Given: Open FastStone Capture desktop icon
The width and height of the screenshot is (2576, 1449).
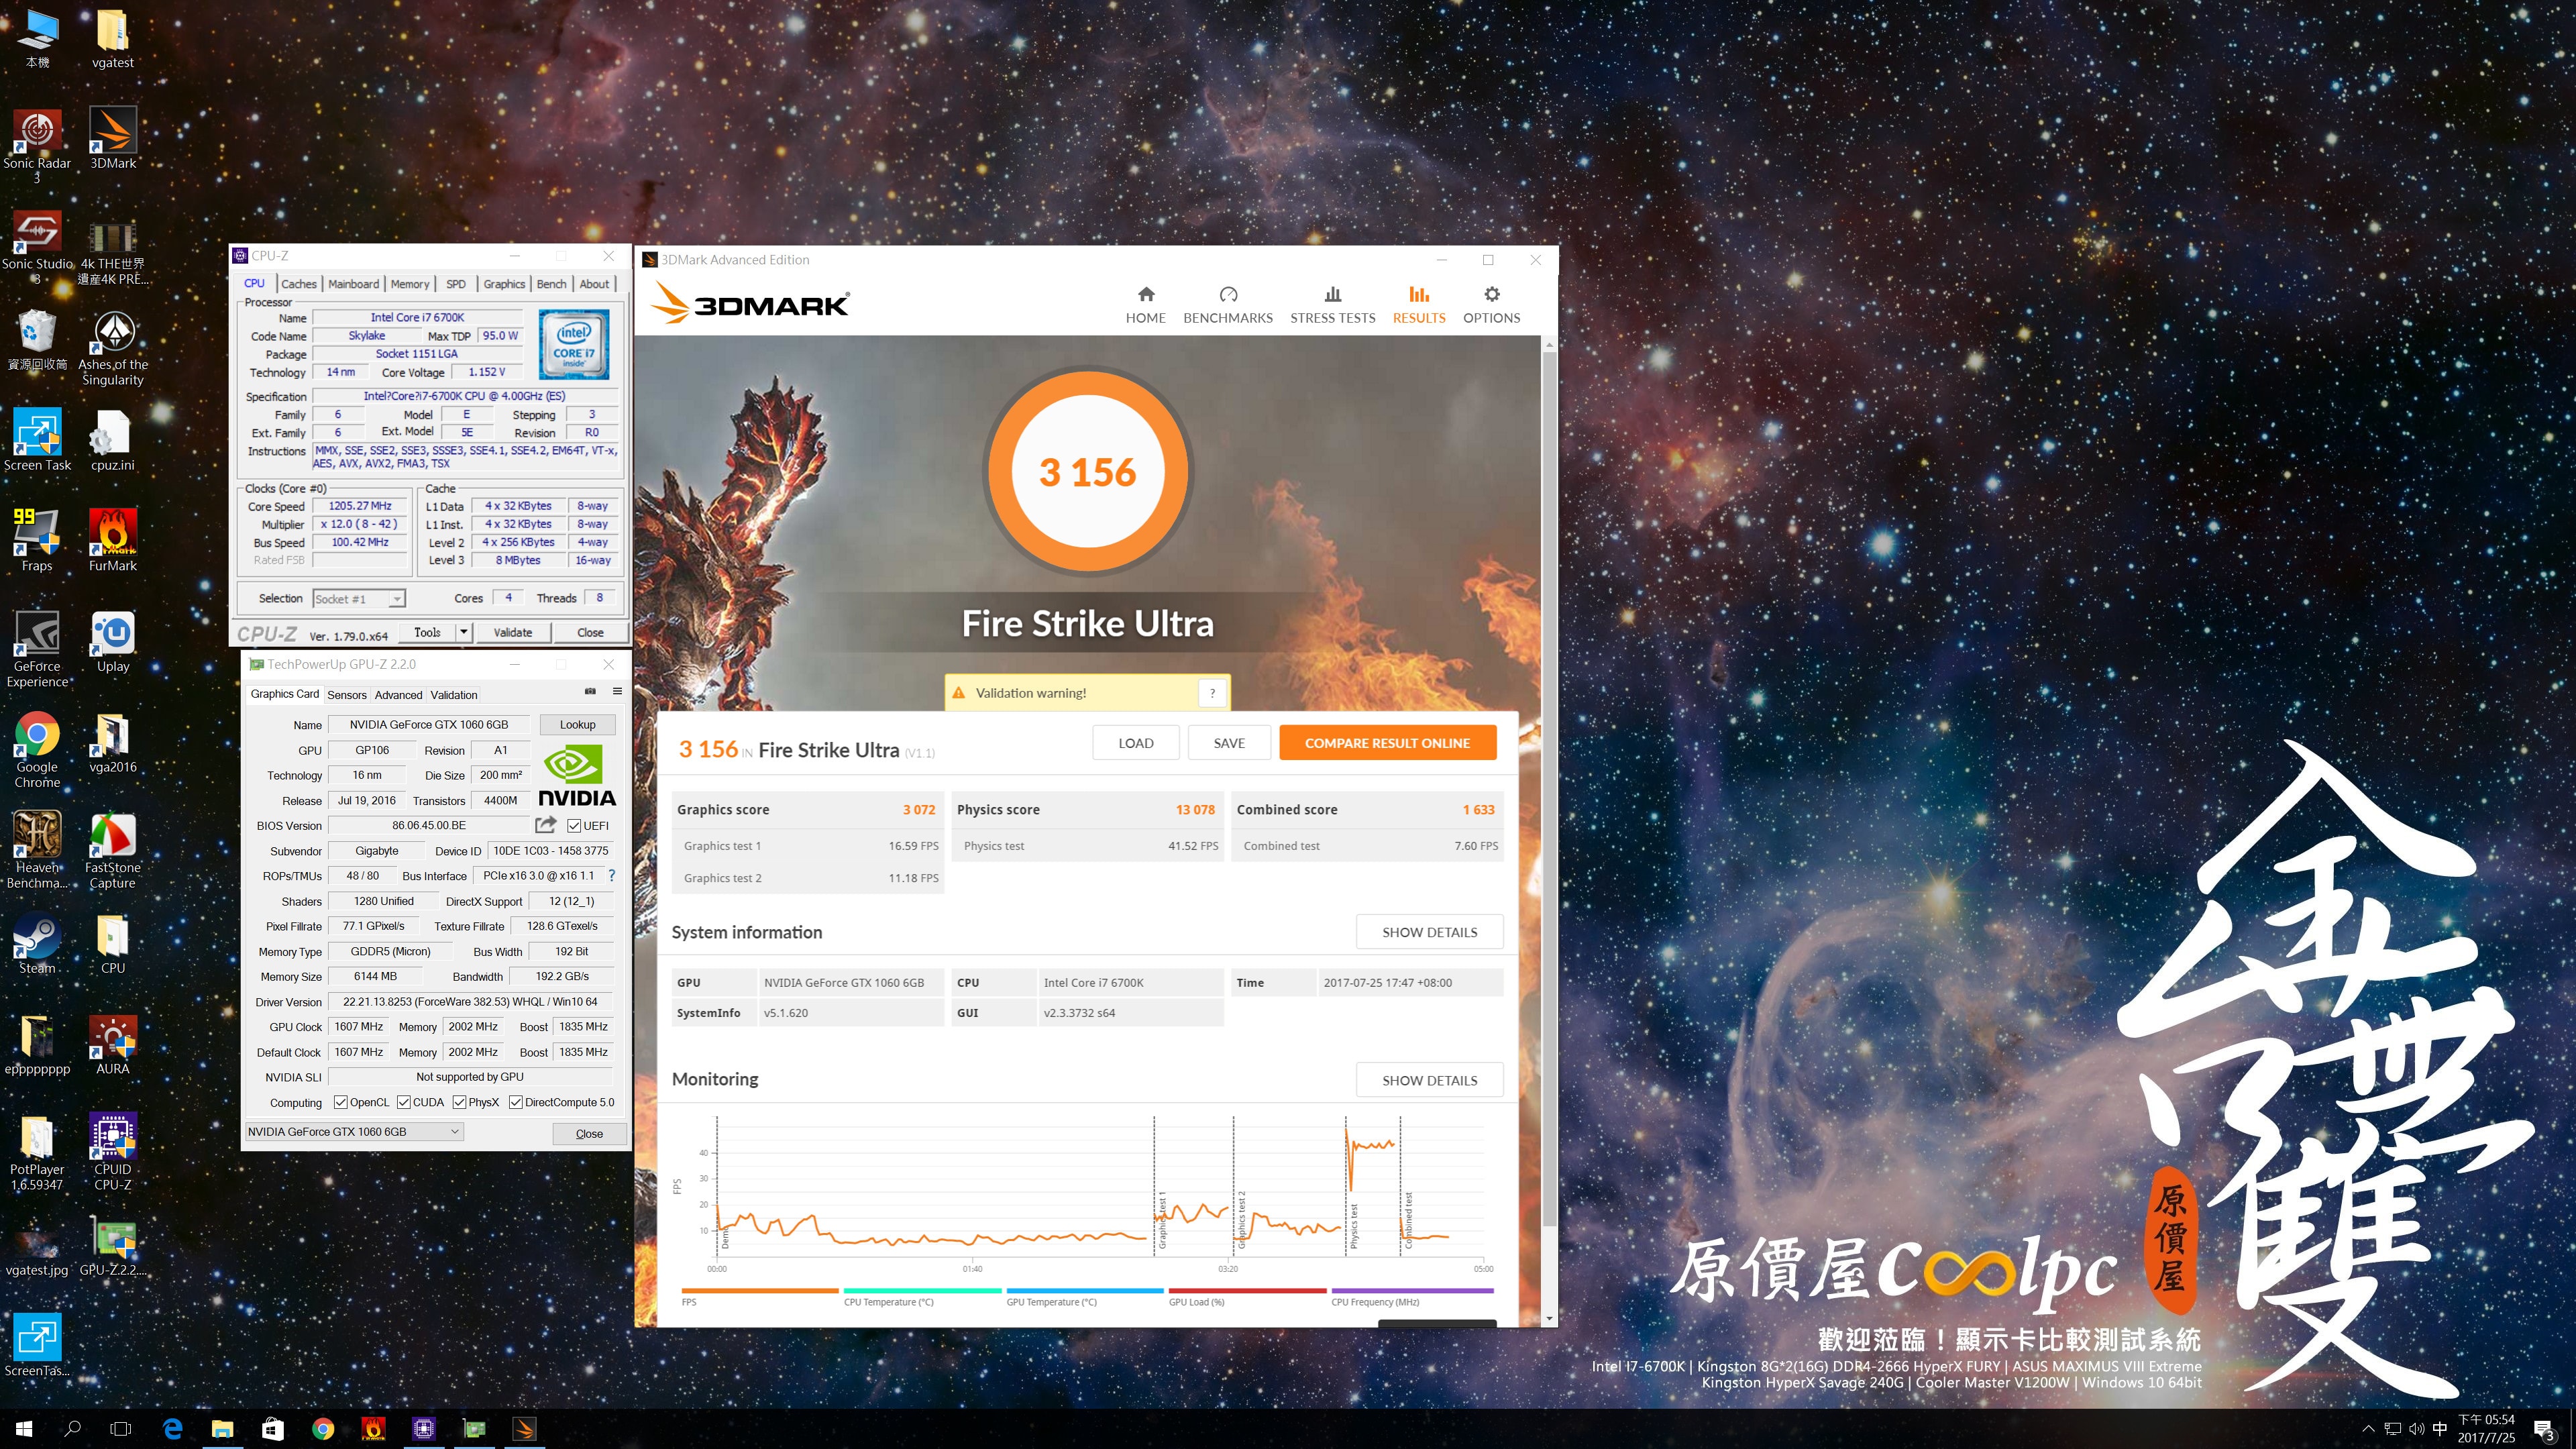Looking at the screenshot, I should (113, 850).
